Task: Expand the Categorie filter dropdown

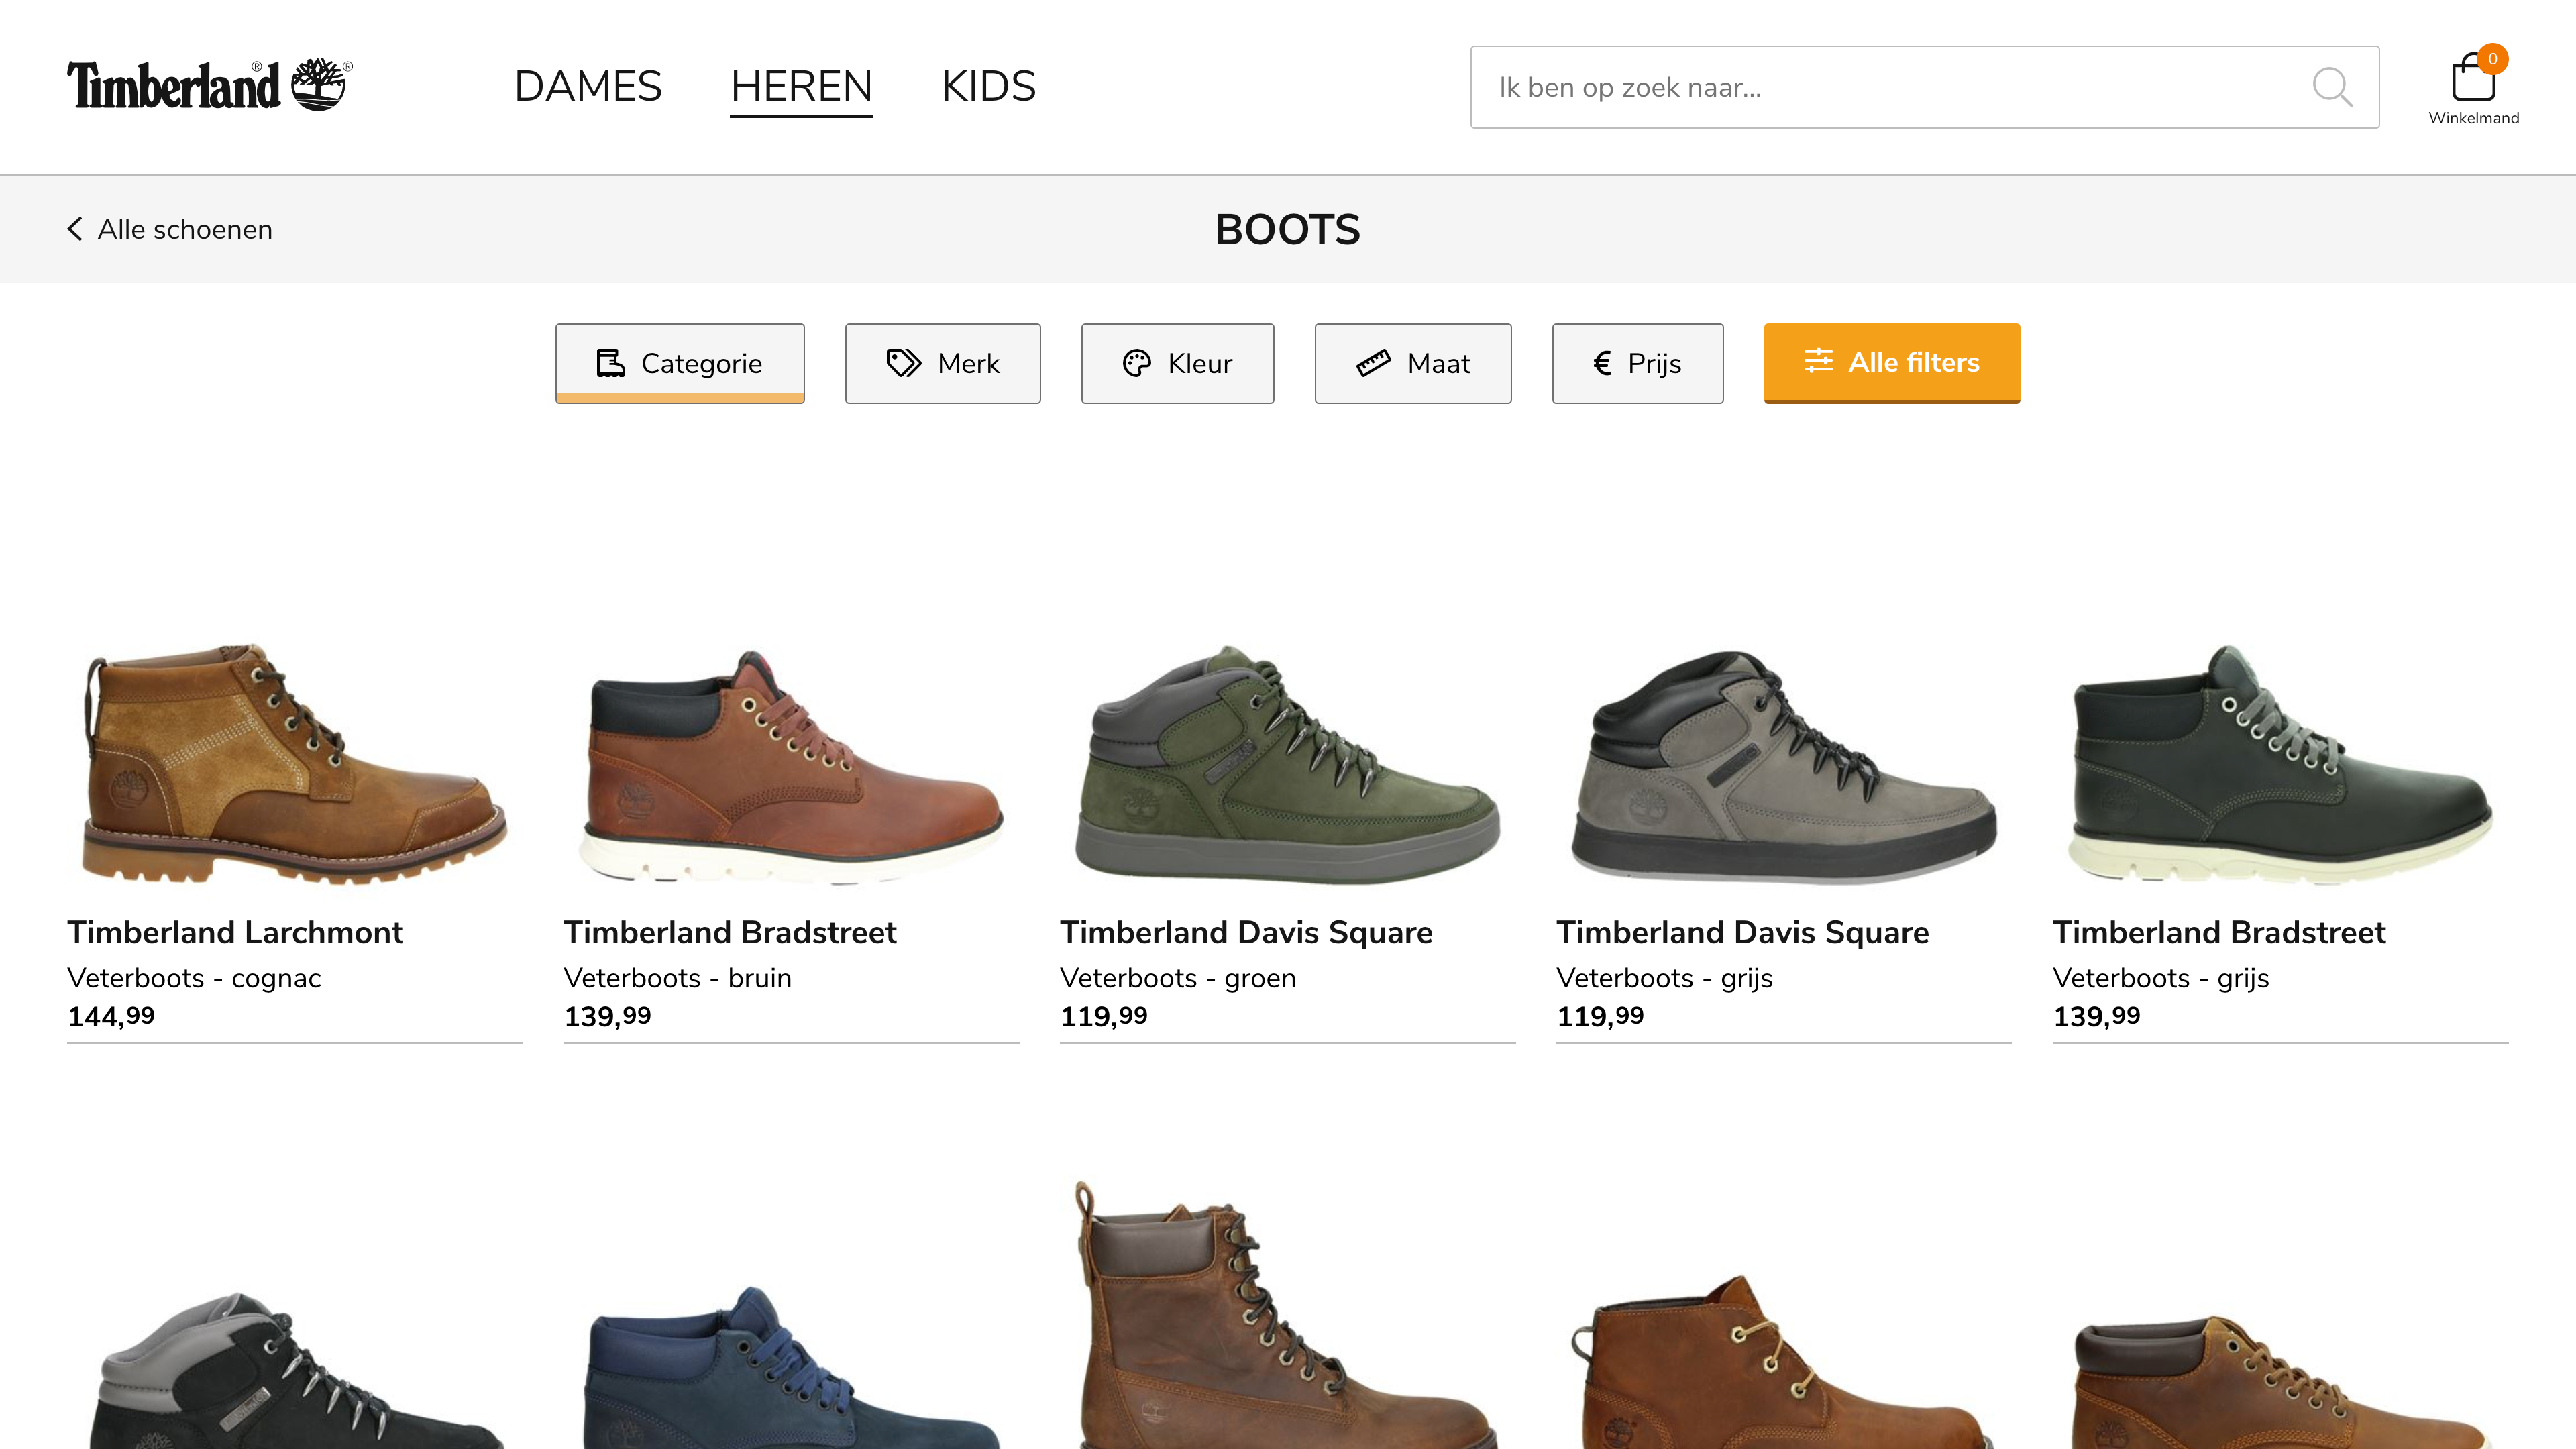Action: click(701, 363)
